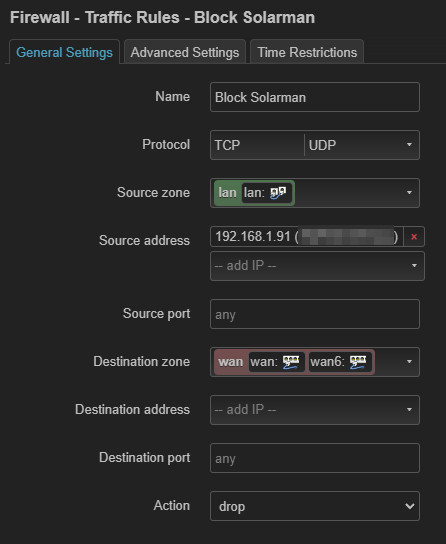
Task: Click the Source port input field
Action: 315,314
